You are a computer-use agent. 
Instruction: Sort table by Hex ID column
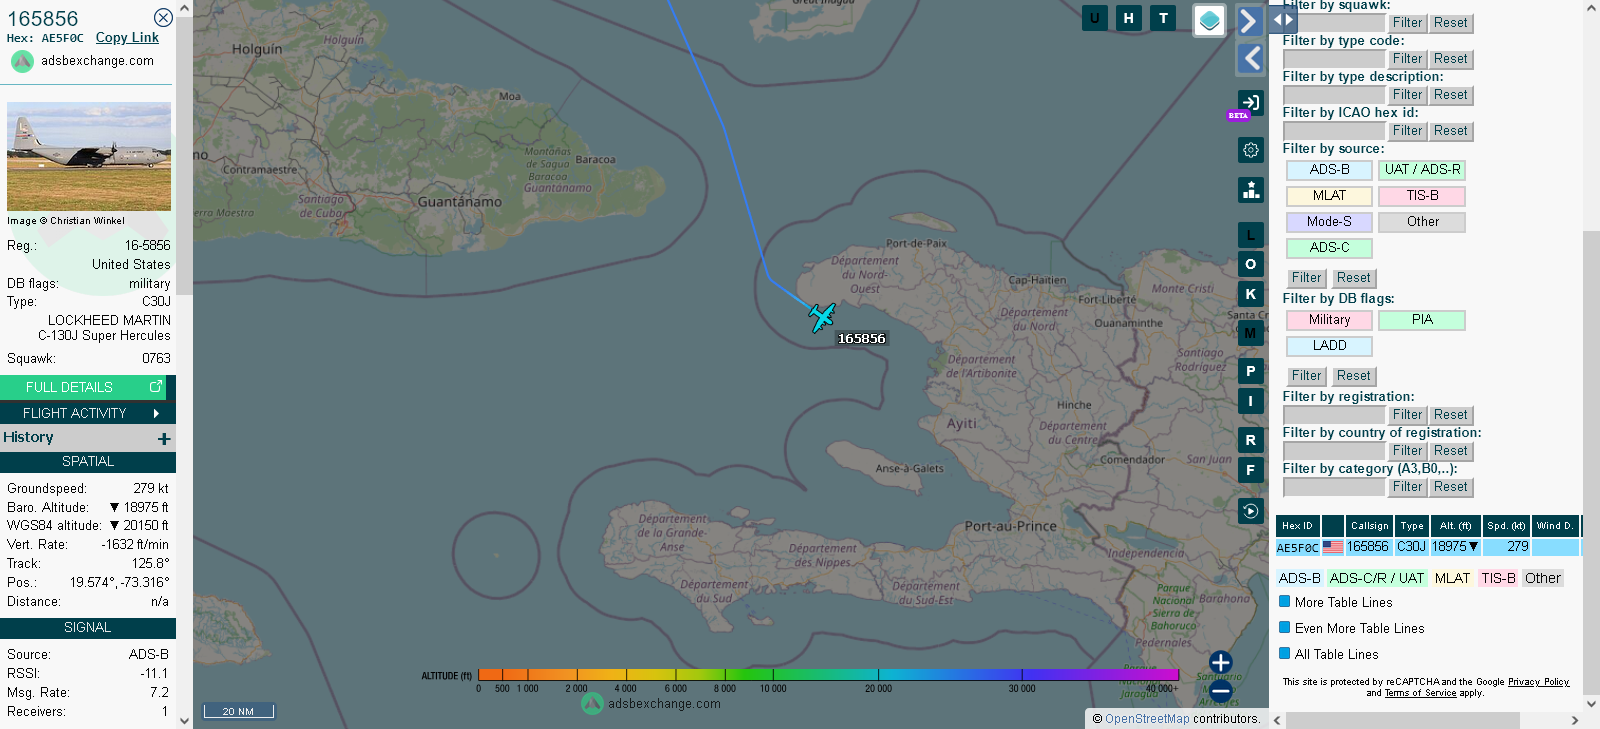pos(1297,526)
